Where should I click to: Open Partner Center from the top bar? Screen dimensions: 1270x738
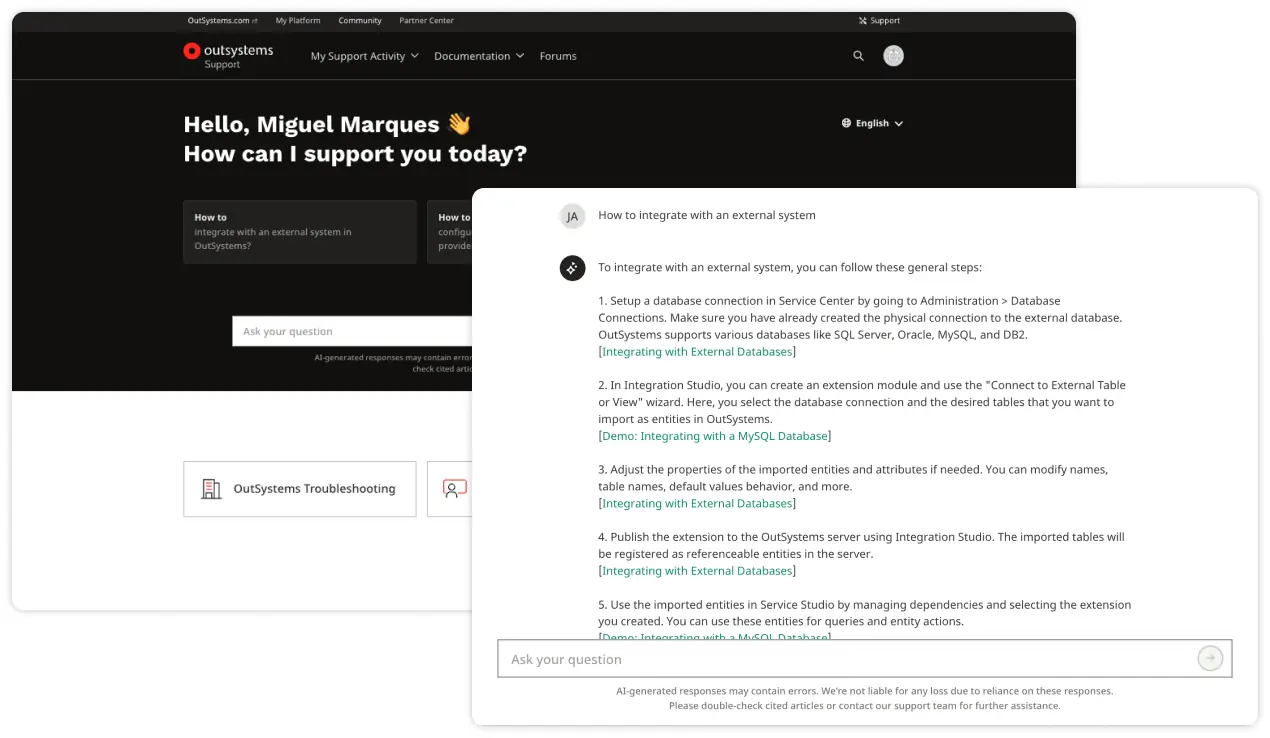(426, 20)
